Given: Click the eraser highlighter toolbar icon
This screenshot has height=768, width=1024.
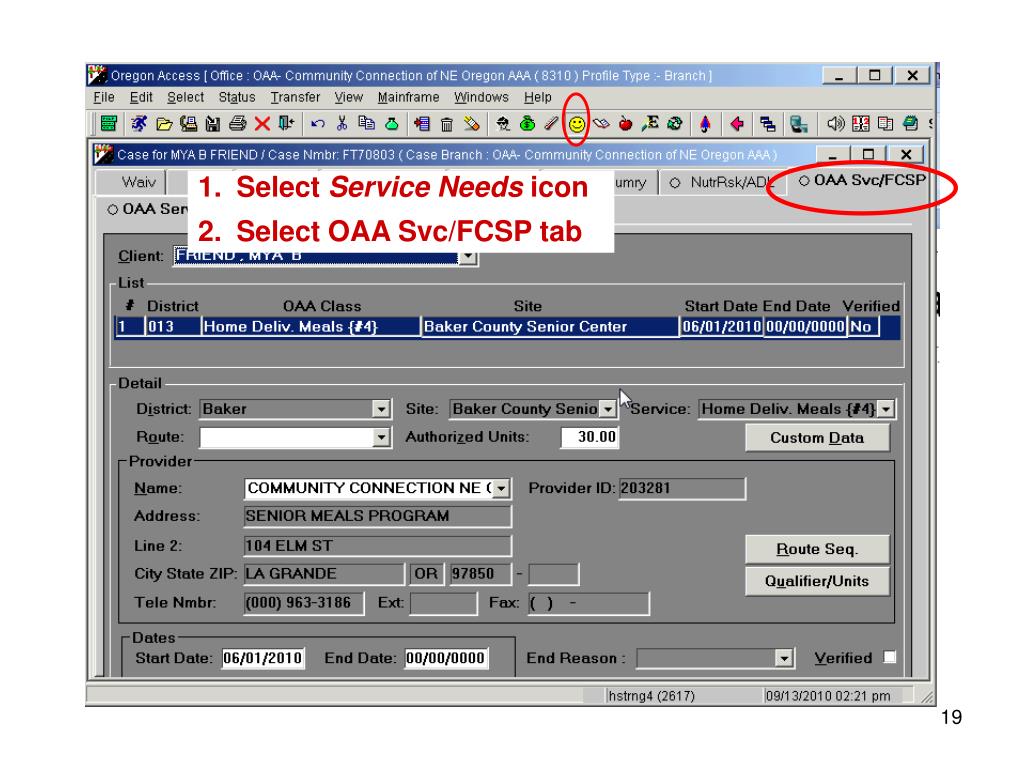Looking at the screenshot, I should [472, 123].
